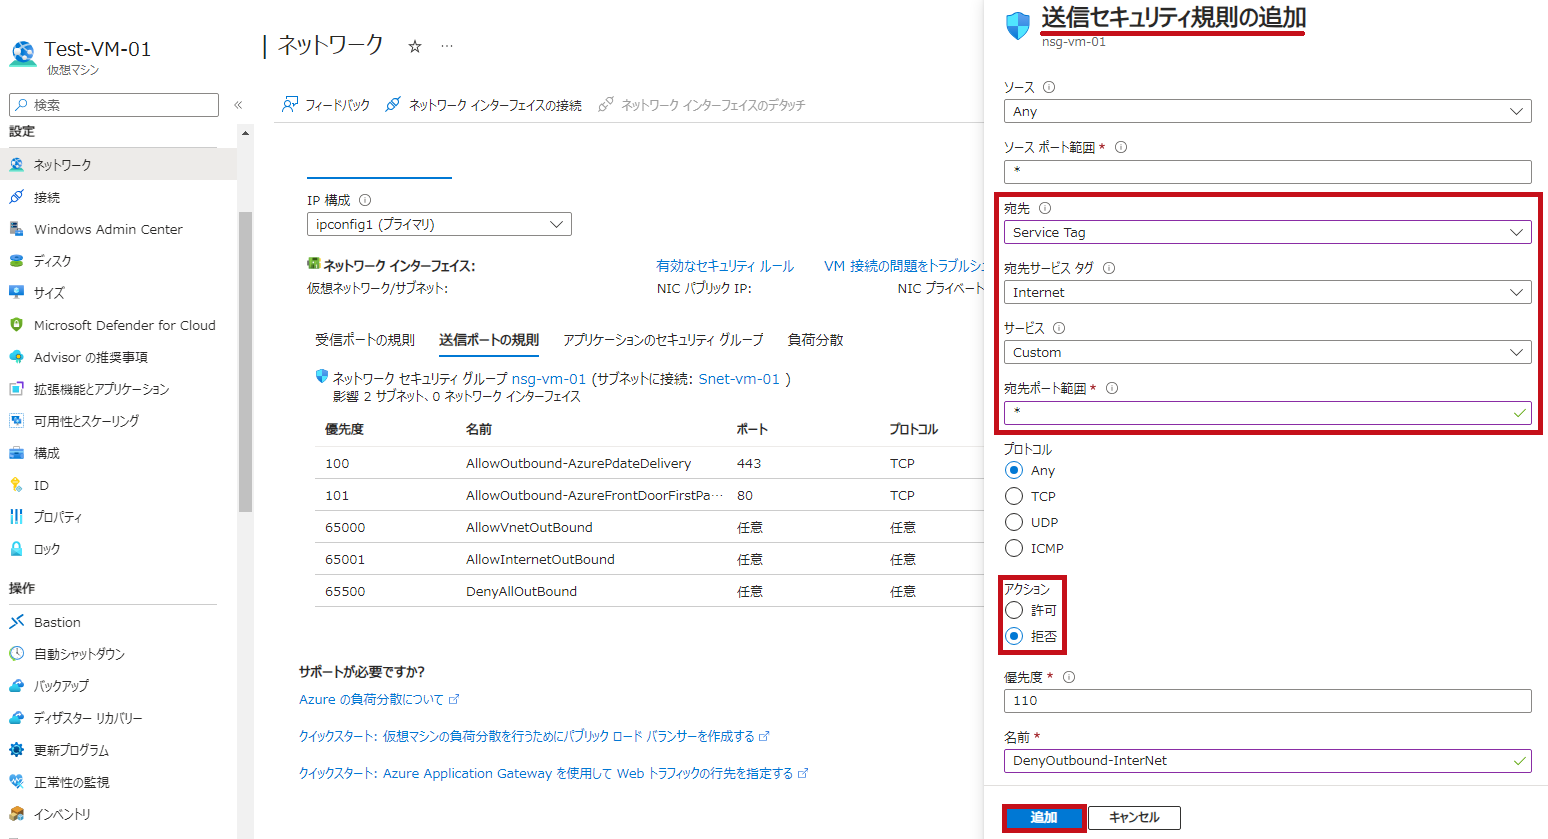Open the 宛先 dropdown showing Service Tag
1548x839 pixels.
pos(1267,232)
